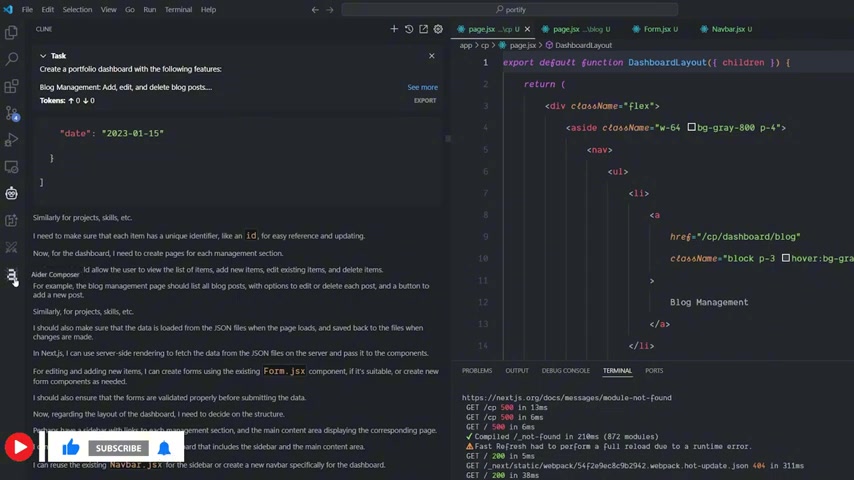
Task: Click the Navbar.jsx inline code in Cline
Action: pos(136,465)
